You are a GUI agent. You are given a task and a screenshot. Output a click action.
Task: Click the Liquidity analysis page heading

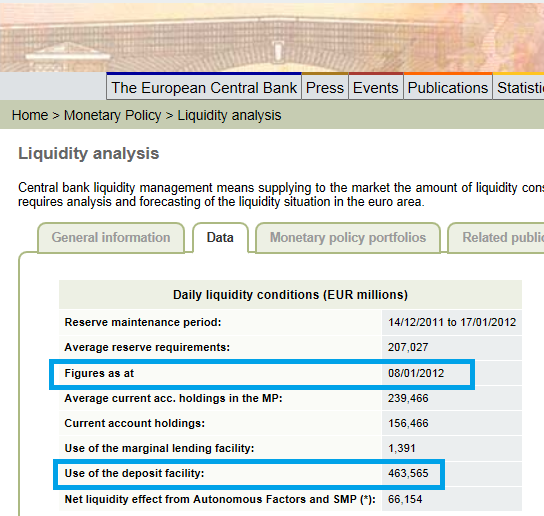(x=88, y=154)
